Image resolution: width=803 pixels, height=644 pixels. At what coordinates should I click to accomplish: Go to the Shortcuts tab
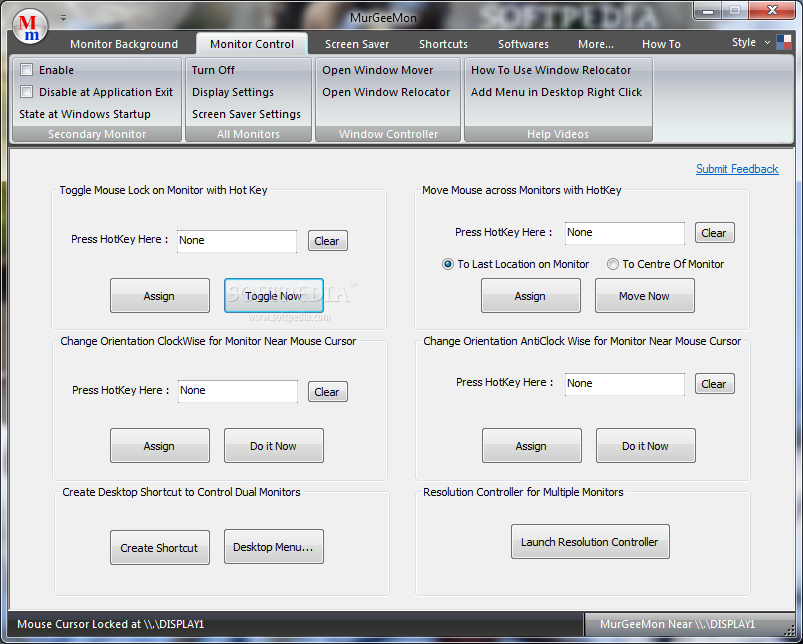443,44
